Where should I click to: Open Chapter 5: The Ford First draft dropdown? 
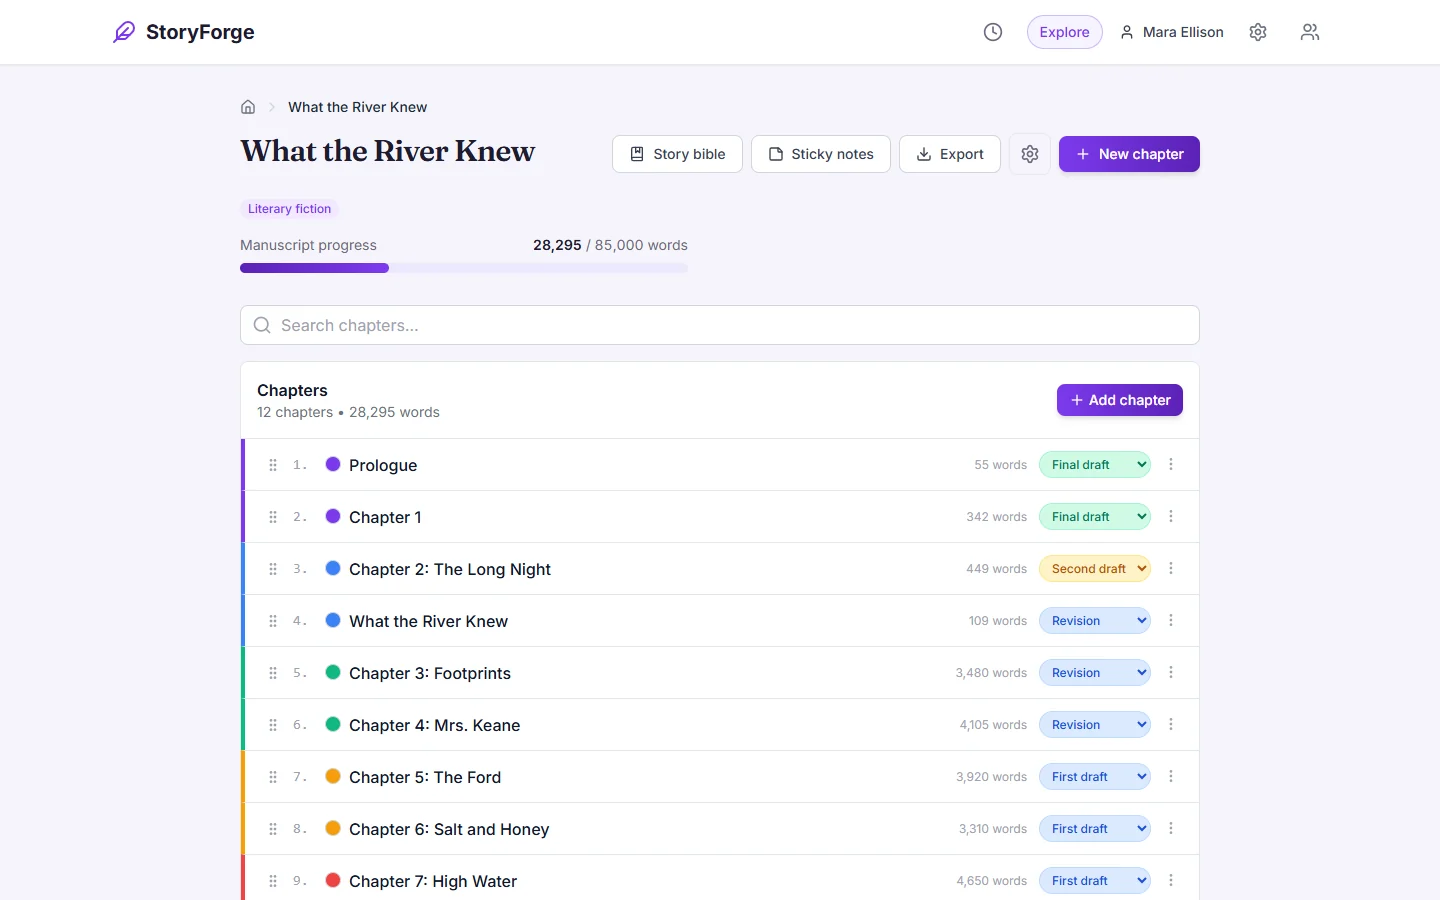click(1095, 777)
